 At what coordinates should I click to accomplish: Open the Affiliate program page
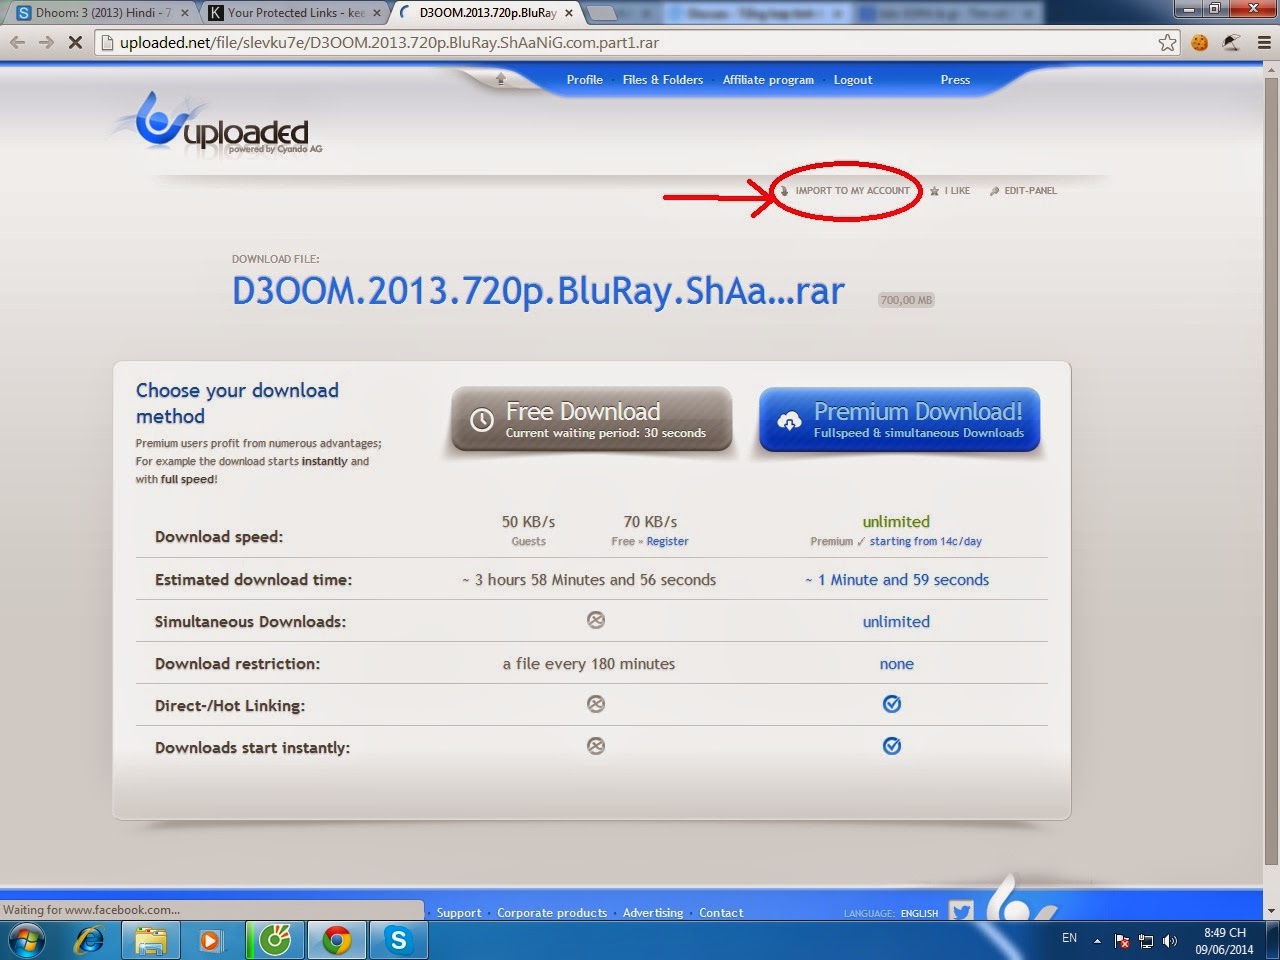[x=768, y=80]
